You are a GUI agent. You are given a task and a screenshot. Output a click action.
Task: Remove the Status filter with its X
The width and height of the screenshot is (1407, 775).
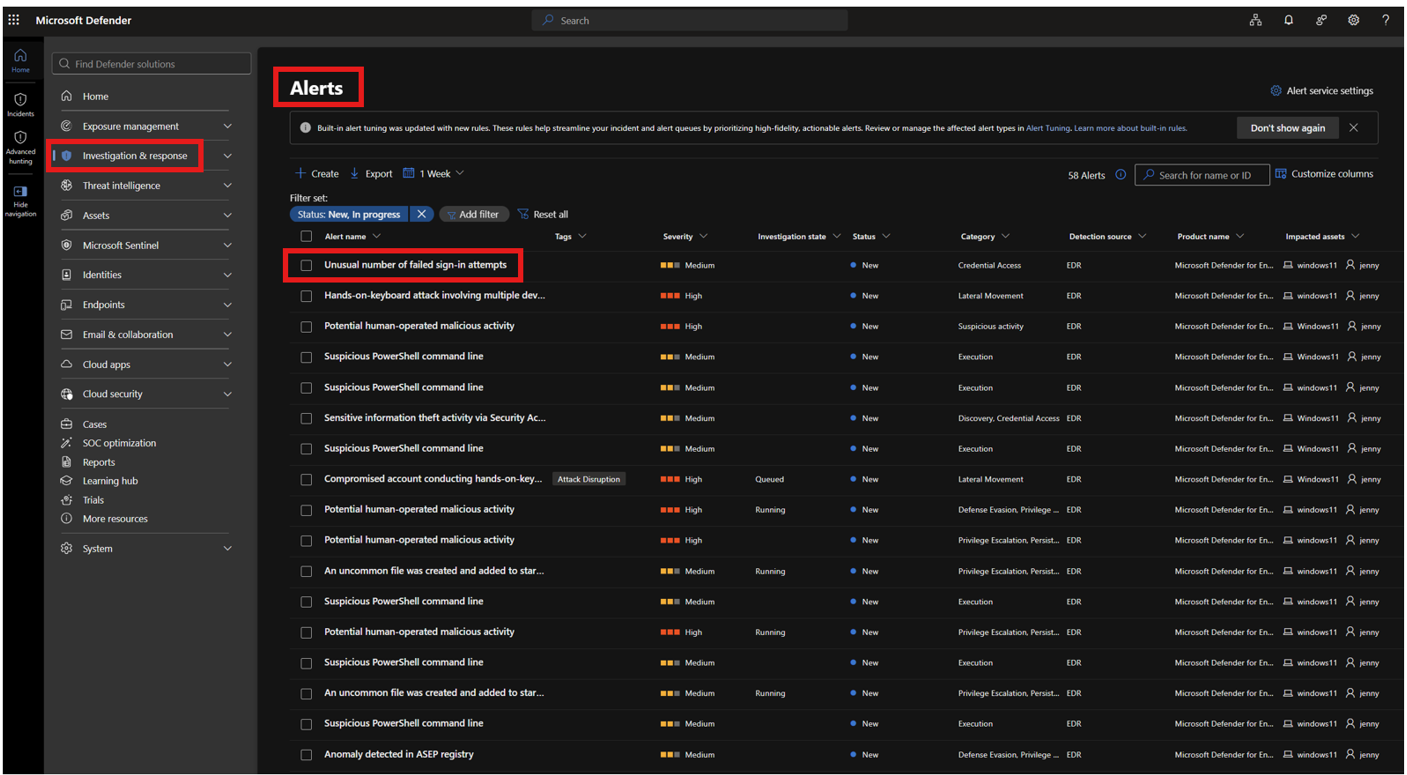coord(422,214)
